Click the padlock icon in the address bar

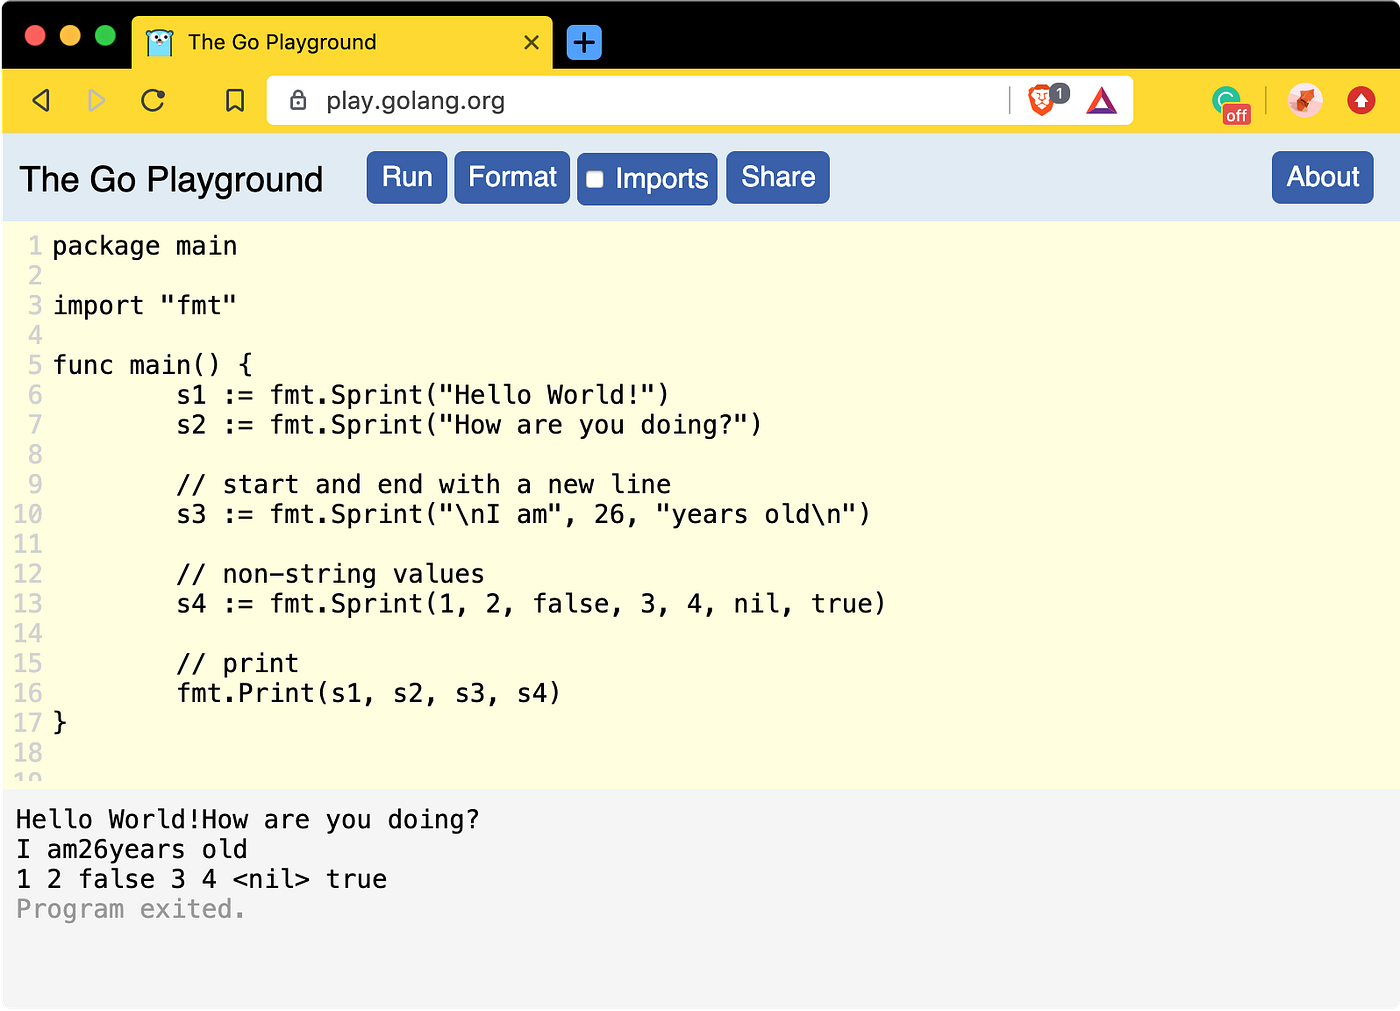[298, 100]
